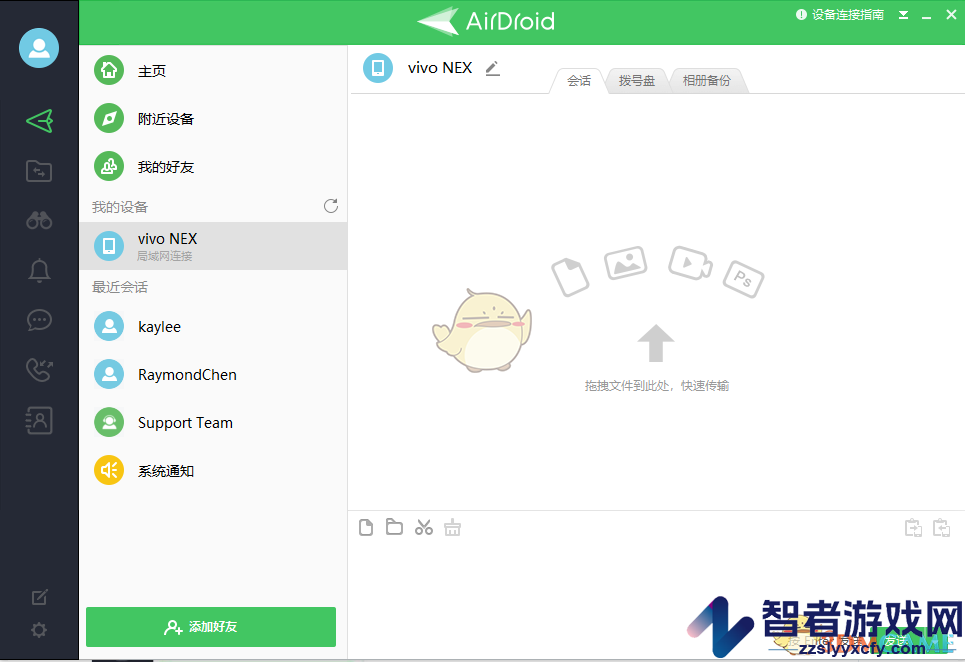Image resolution: width=965 pixels, height=662 pixels.
Task: Click the scissors screenshot icon
Action: tap(423, 527)
